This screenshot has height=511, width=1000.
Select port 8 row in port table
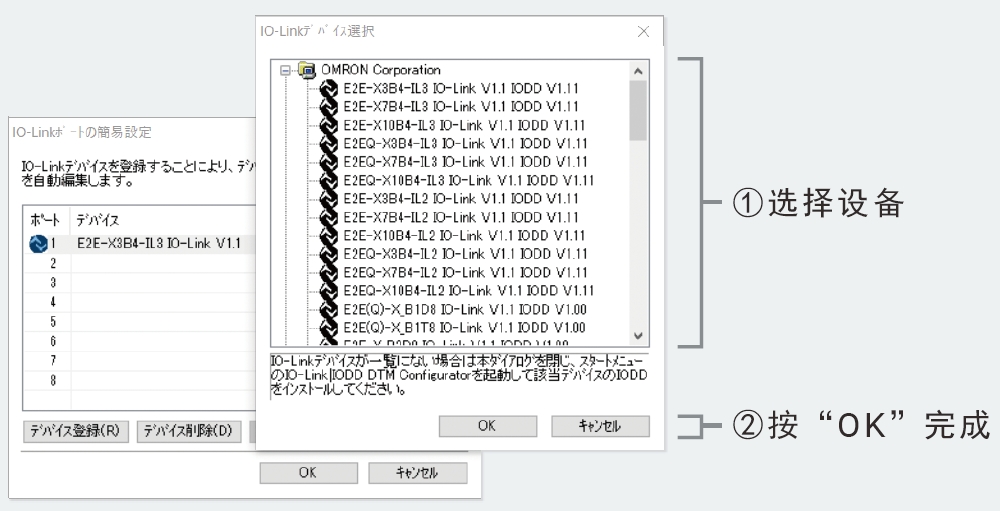[140, 380]
